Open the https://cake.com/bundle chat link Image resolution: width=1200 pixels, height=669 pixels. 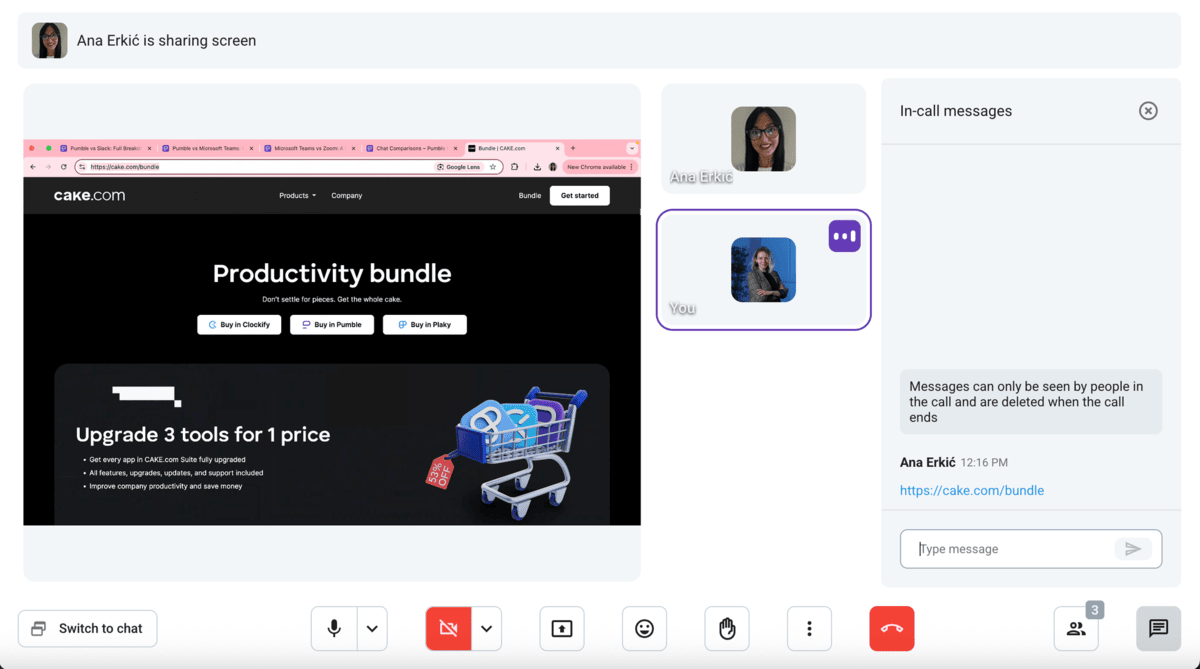tap(972, 491)
